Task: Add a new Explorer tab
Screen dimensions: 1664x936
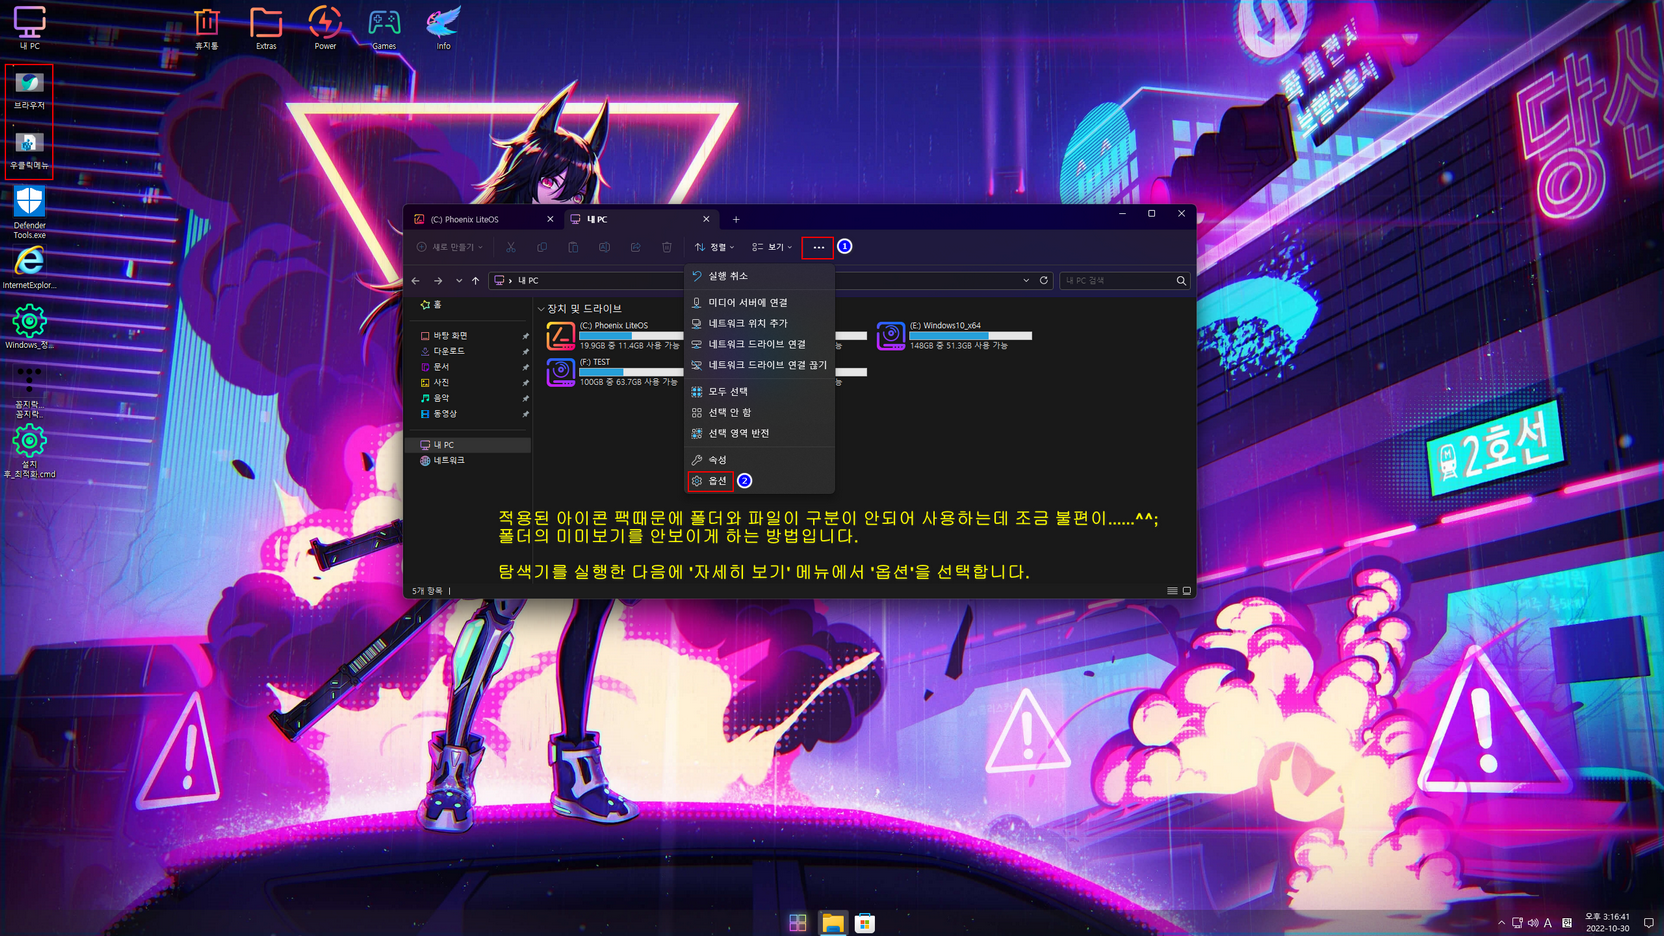Action: pyautogui.click(x=736, y=219)
